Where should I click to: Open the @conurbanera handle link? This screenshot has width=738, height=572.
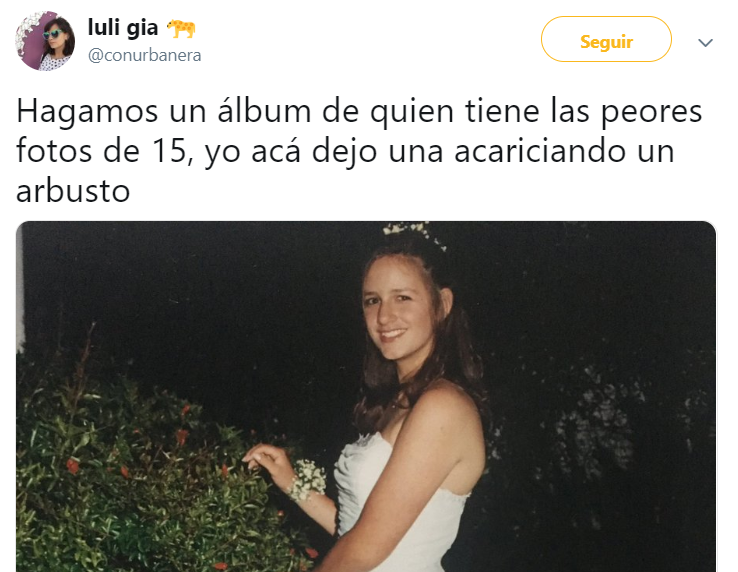(x=144, y=56)
